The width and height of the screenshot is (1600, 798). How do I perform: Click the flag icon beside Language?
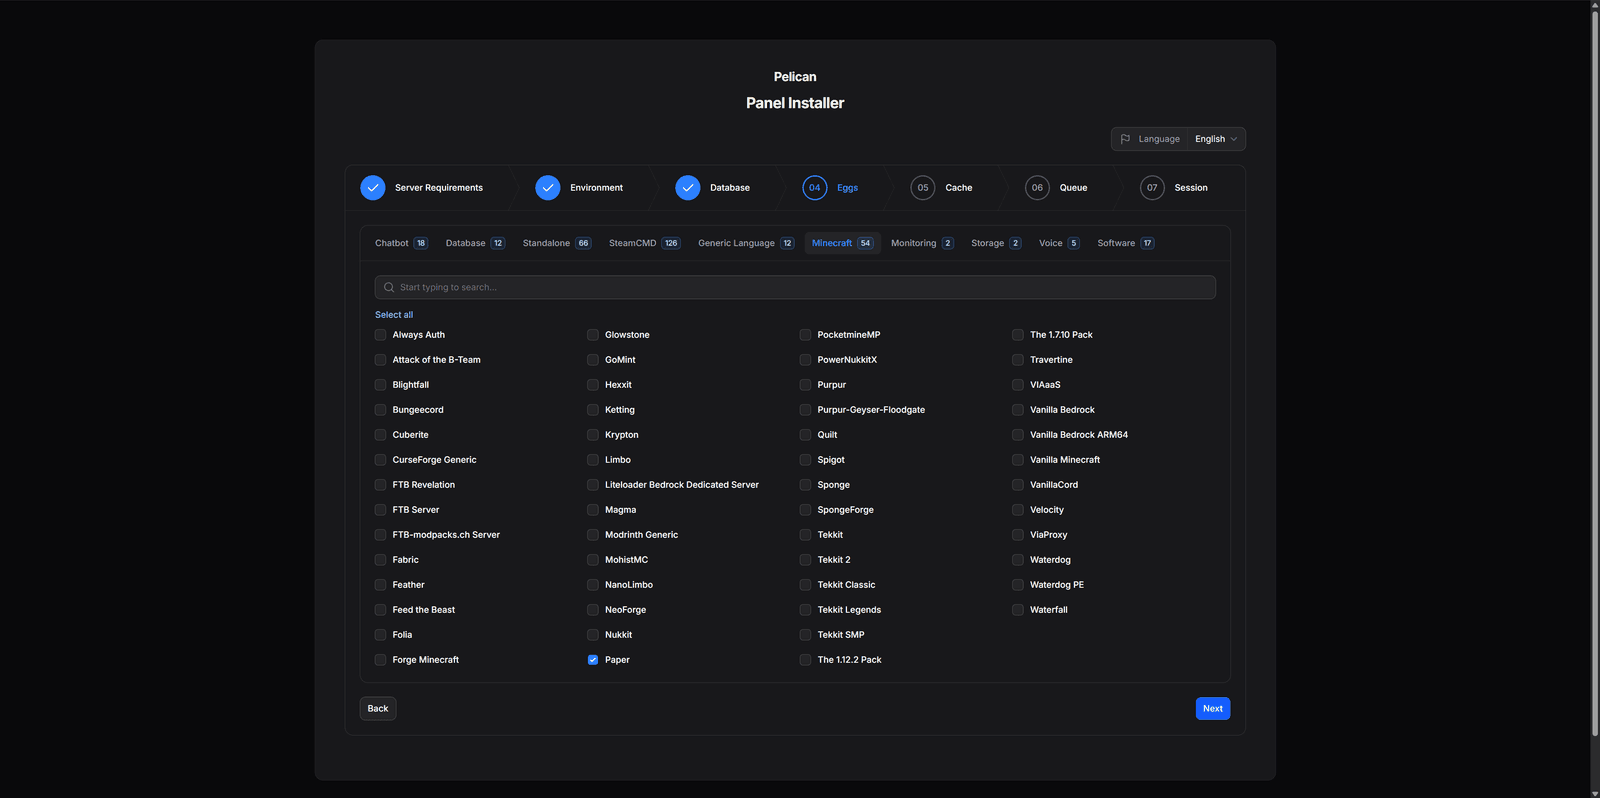coord(1125,139)
